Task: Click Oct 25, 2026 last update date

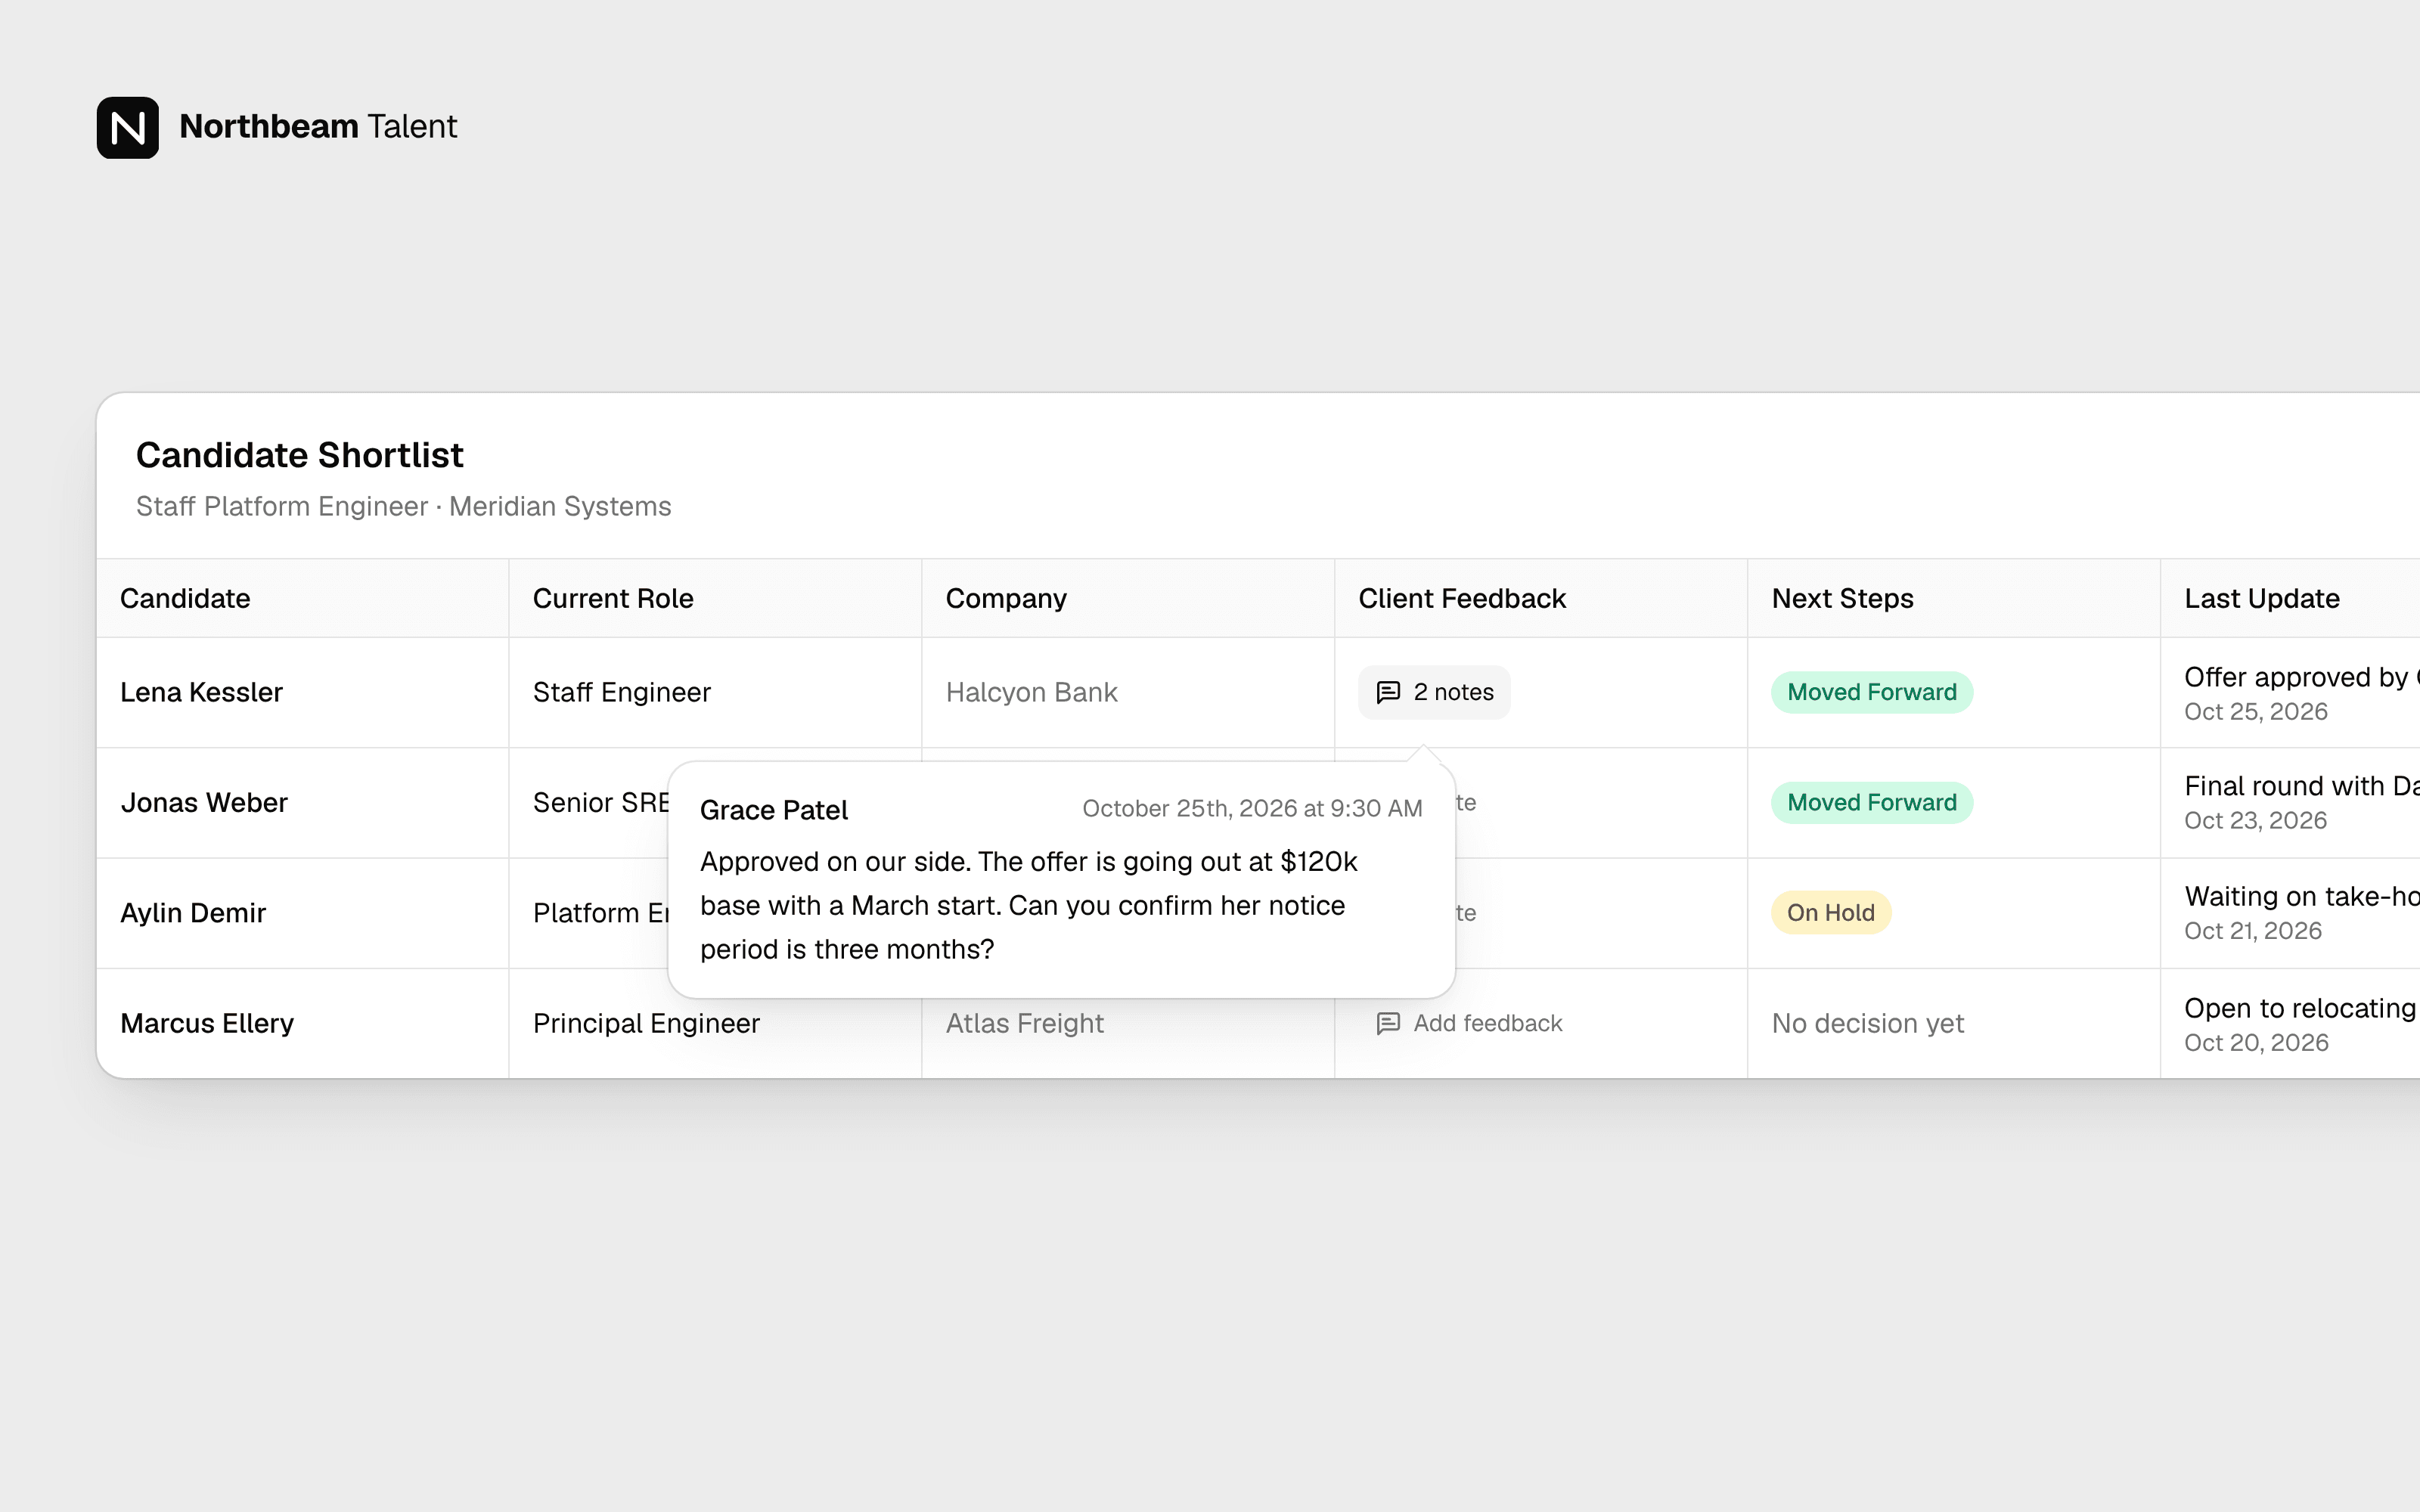Action: 2255,711
